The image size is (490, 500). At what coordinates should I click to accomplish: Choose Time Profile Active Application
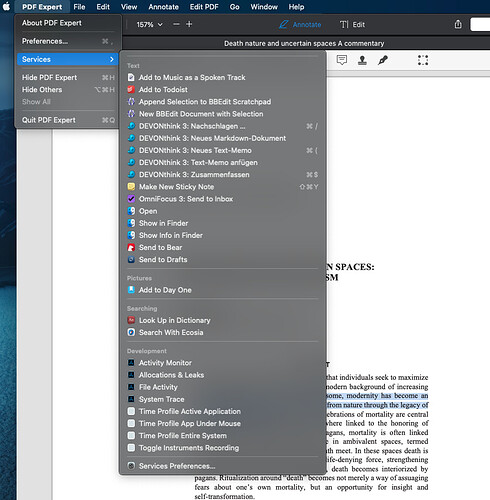pos(223,411)
